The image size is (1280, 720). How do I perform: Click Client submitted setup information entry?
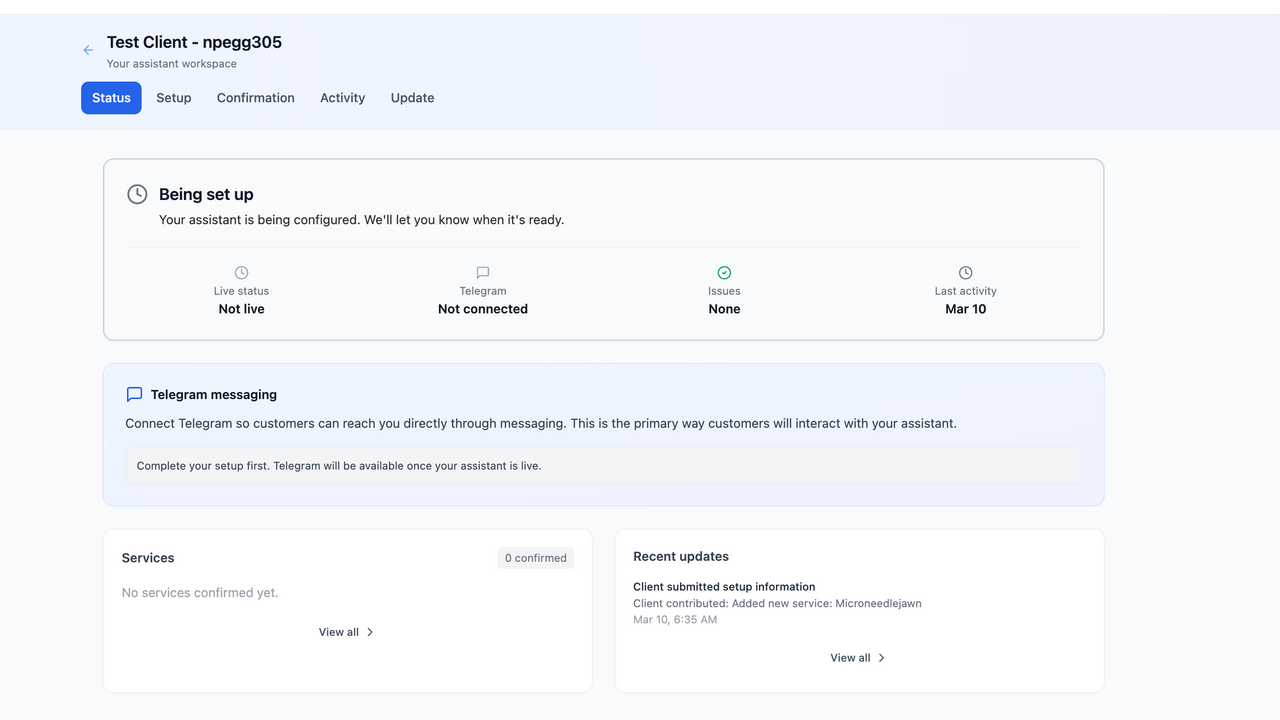(x=724, y=587)
